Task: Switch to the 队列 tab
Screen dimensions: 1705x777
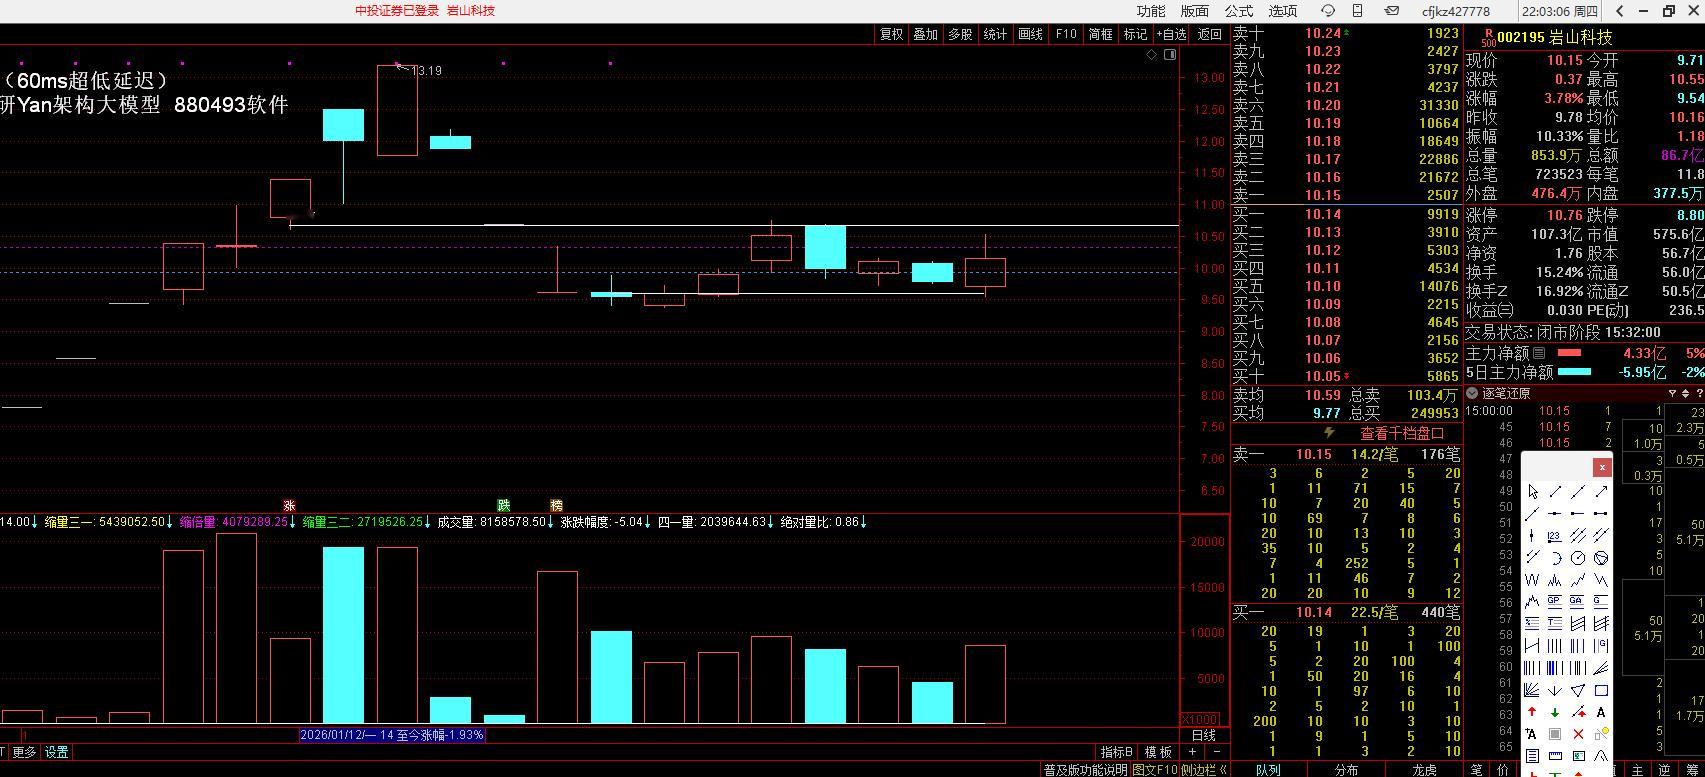Action: 1268,770
